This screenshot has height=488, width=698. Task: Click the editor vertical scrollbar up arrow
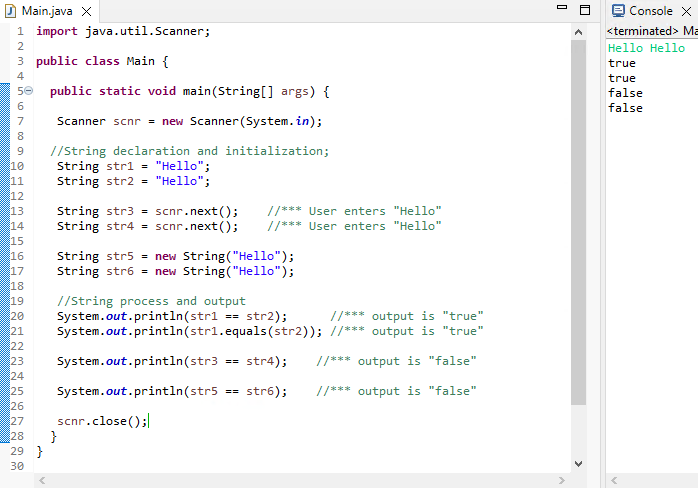[578, 32]
